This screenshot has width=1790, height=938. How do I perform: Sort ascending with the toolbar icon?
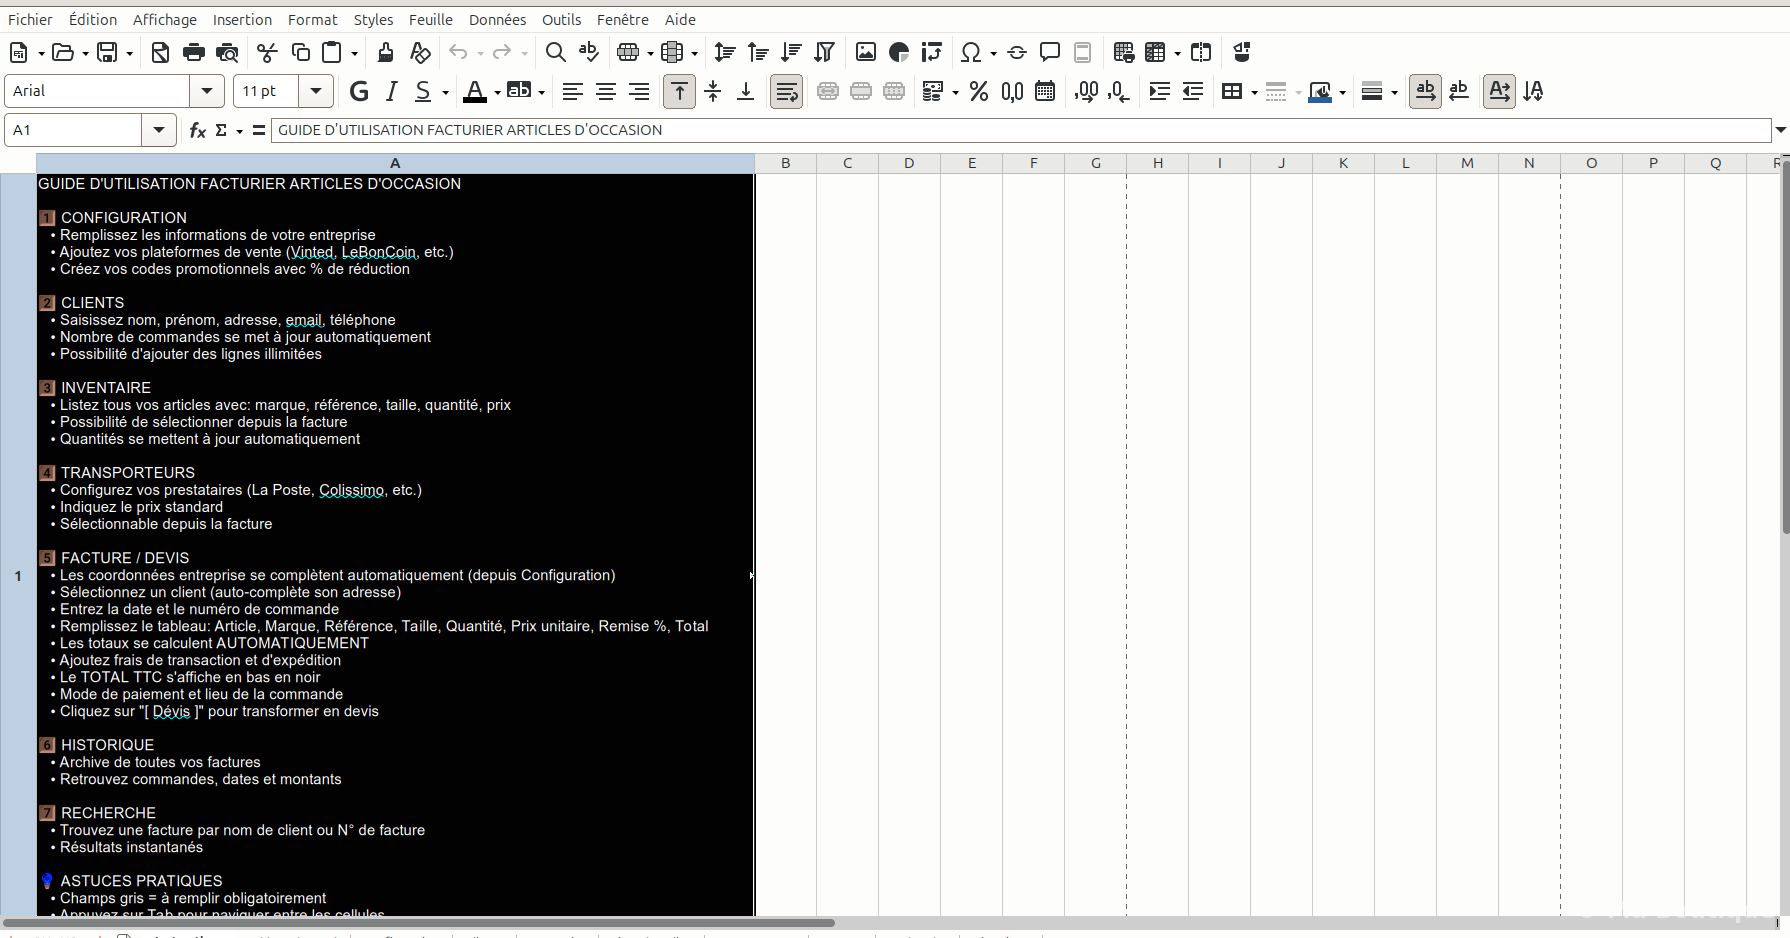[x=758, y=52]
